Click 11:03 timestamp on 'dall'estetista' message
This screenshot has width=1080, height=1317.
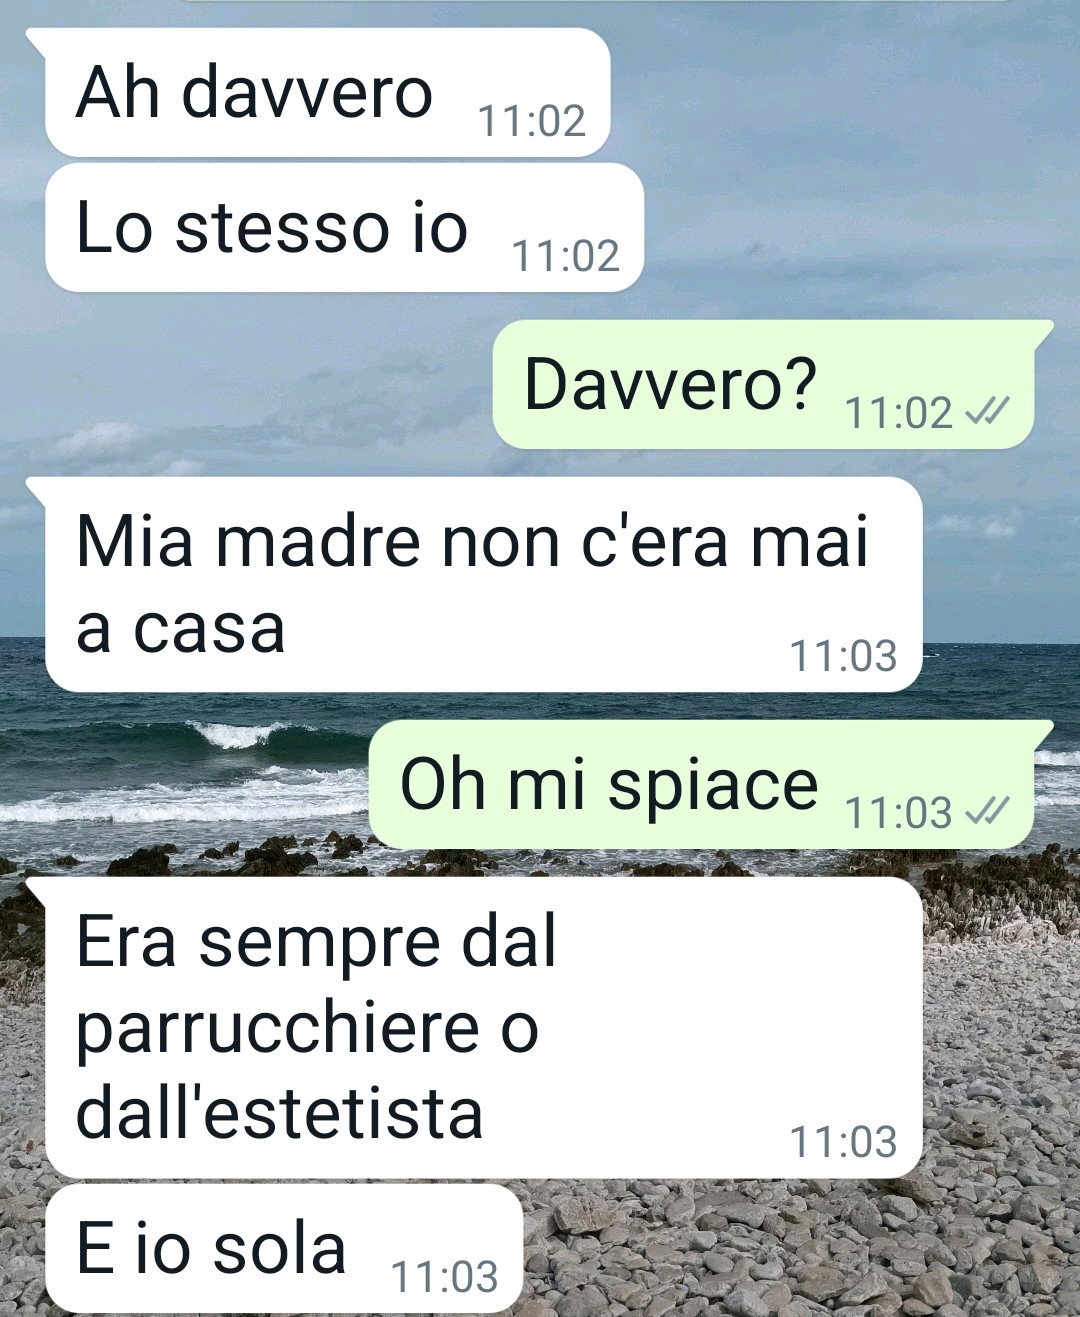pyautogui.click(x=844, y=1142)
